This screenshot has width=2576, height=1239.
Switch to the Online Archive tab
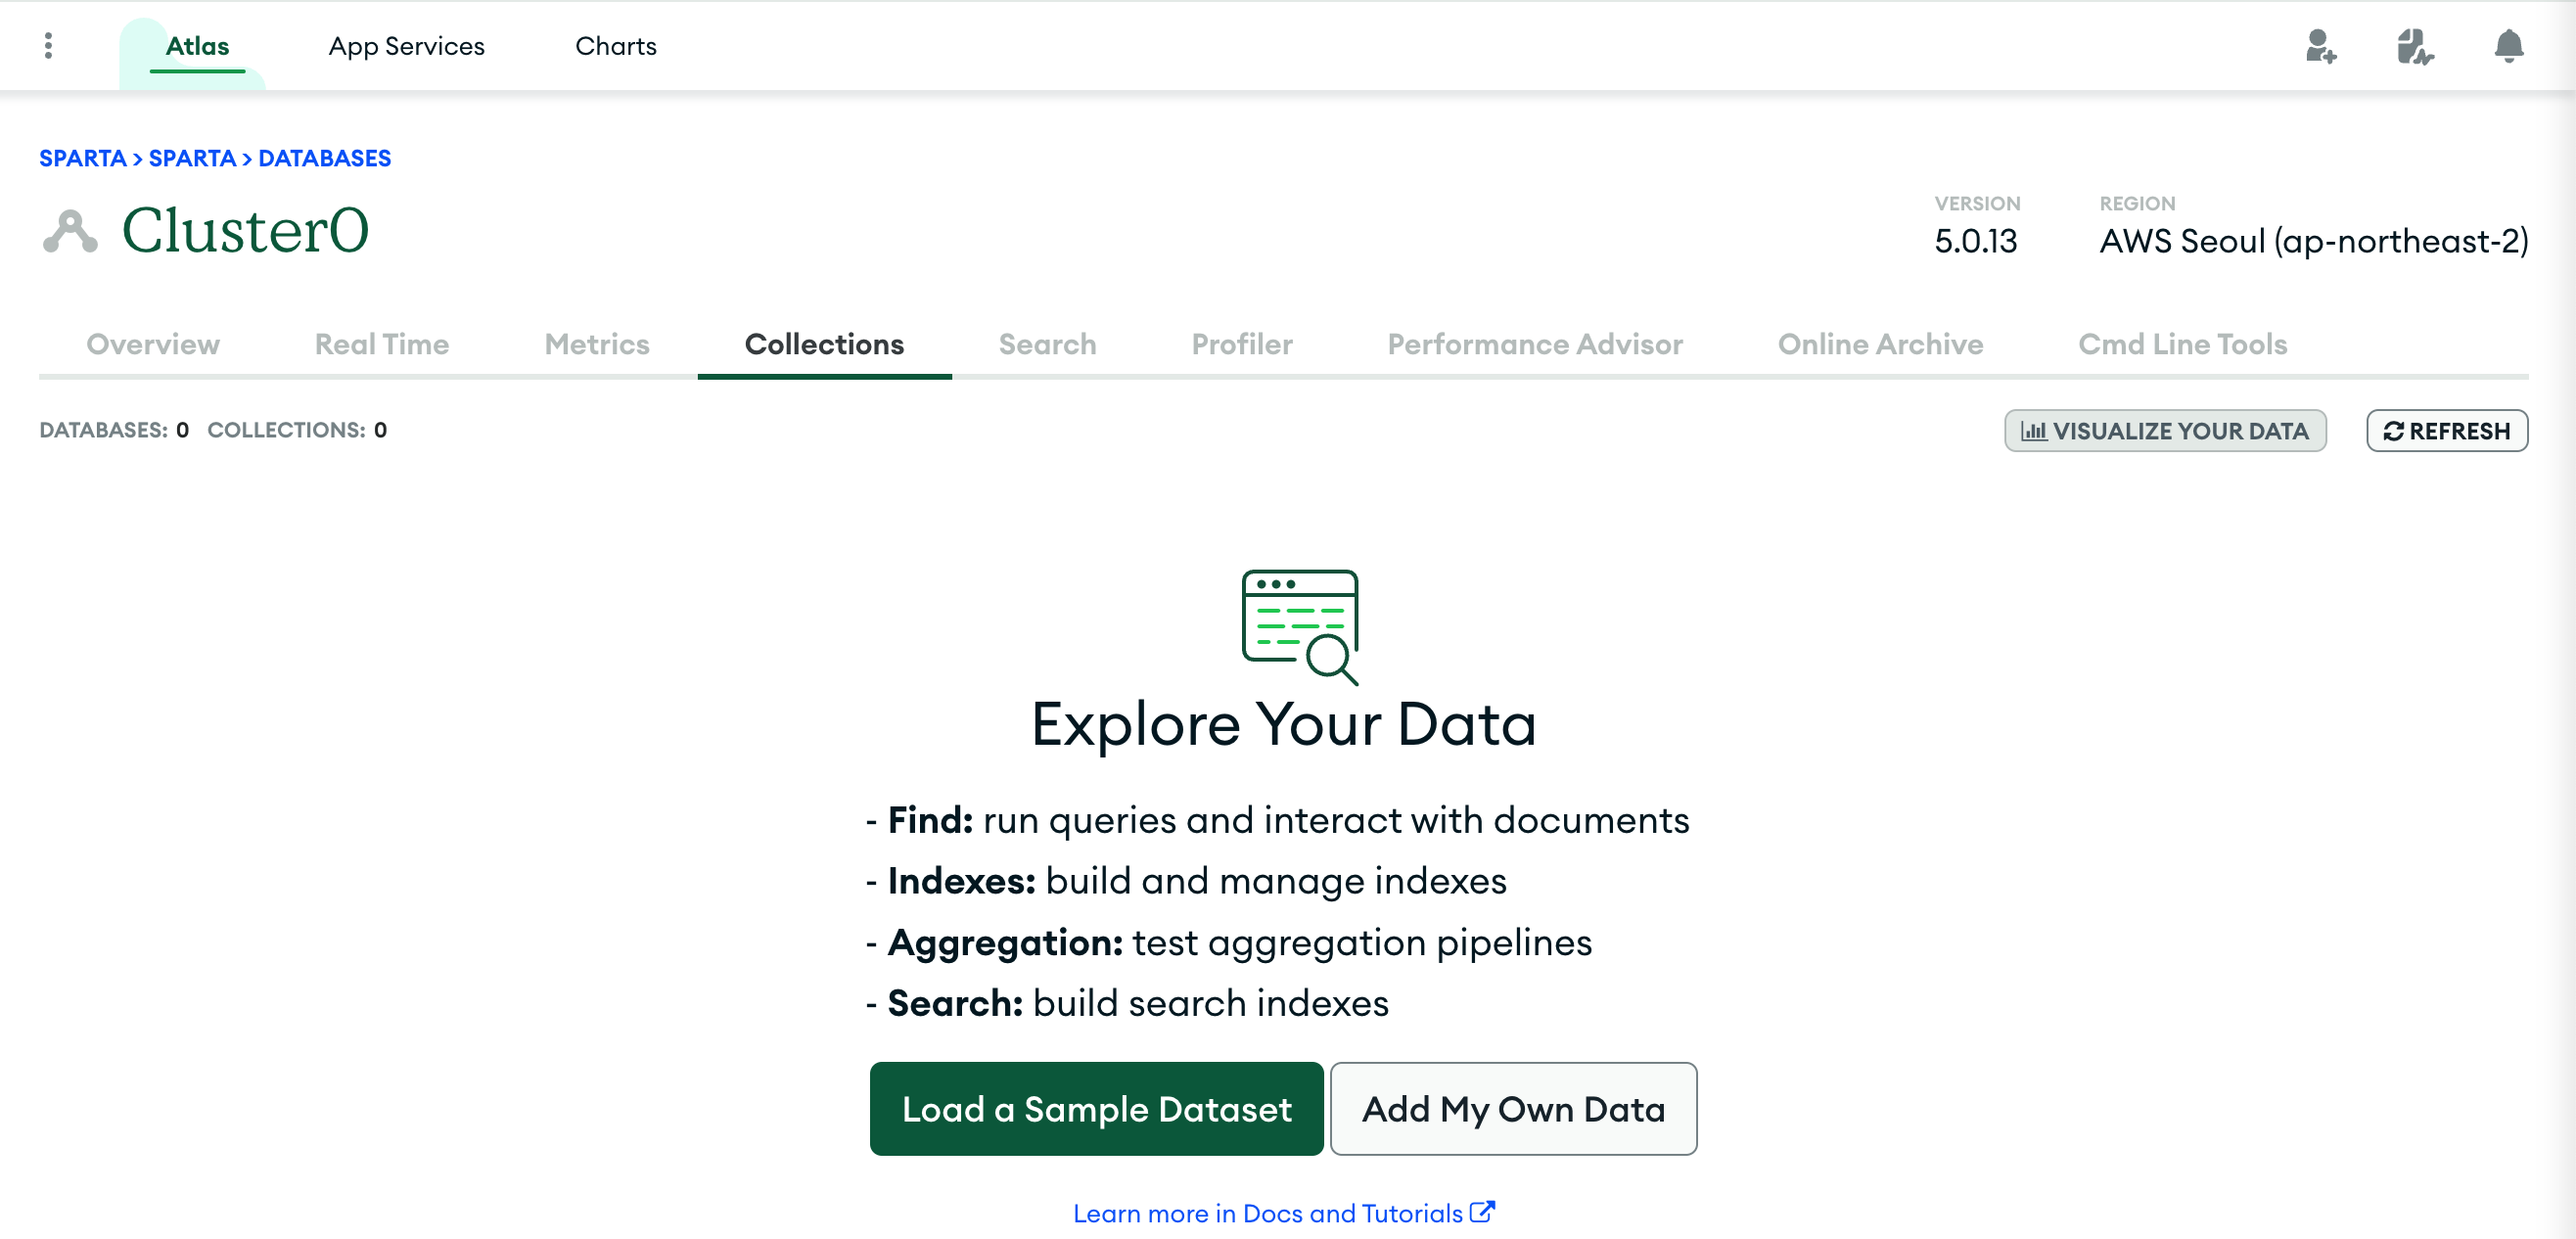(1880, 344)
